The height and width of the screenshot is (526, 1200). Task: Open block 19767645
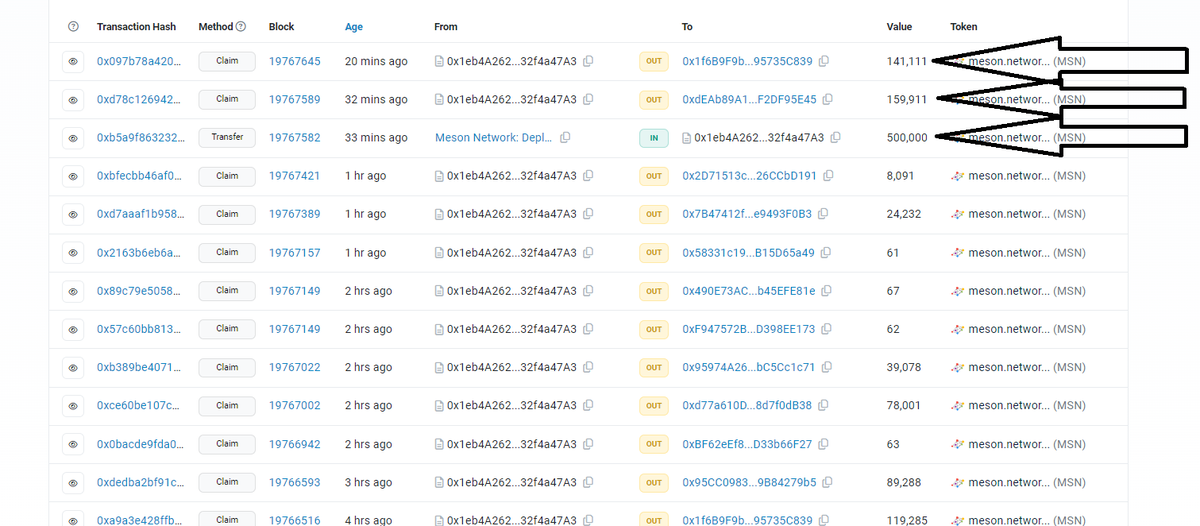(295, 61)
